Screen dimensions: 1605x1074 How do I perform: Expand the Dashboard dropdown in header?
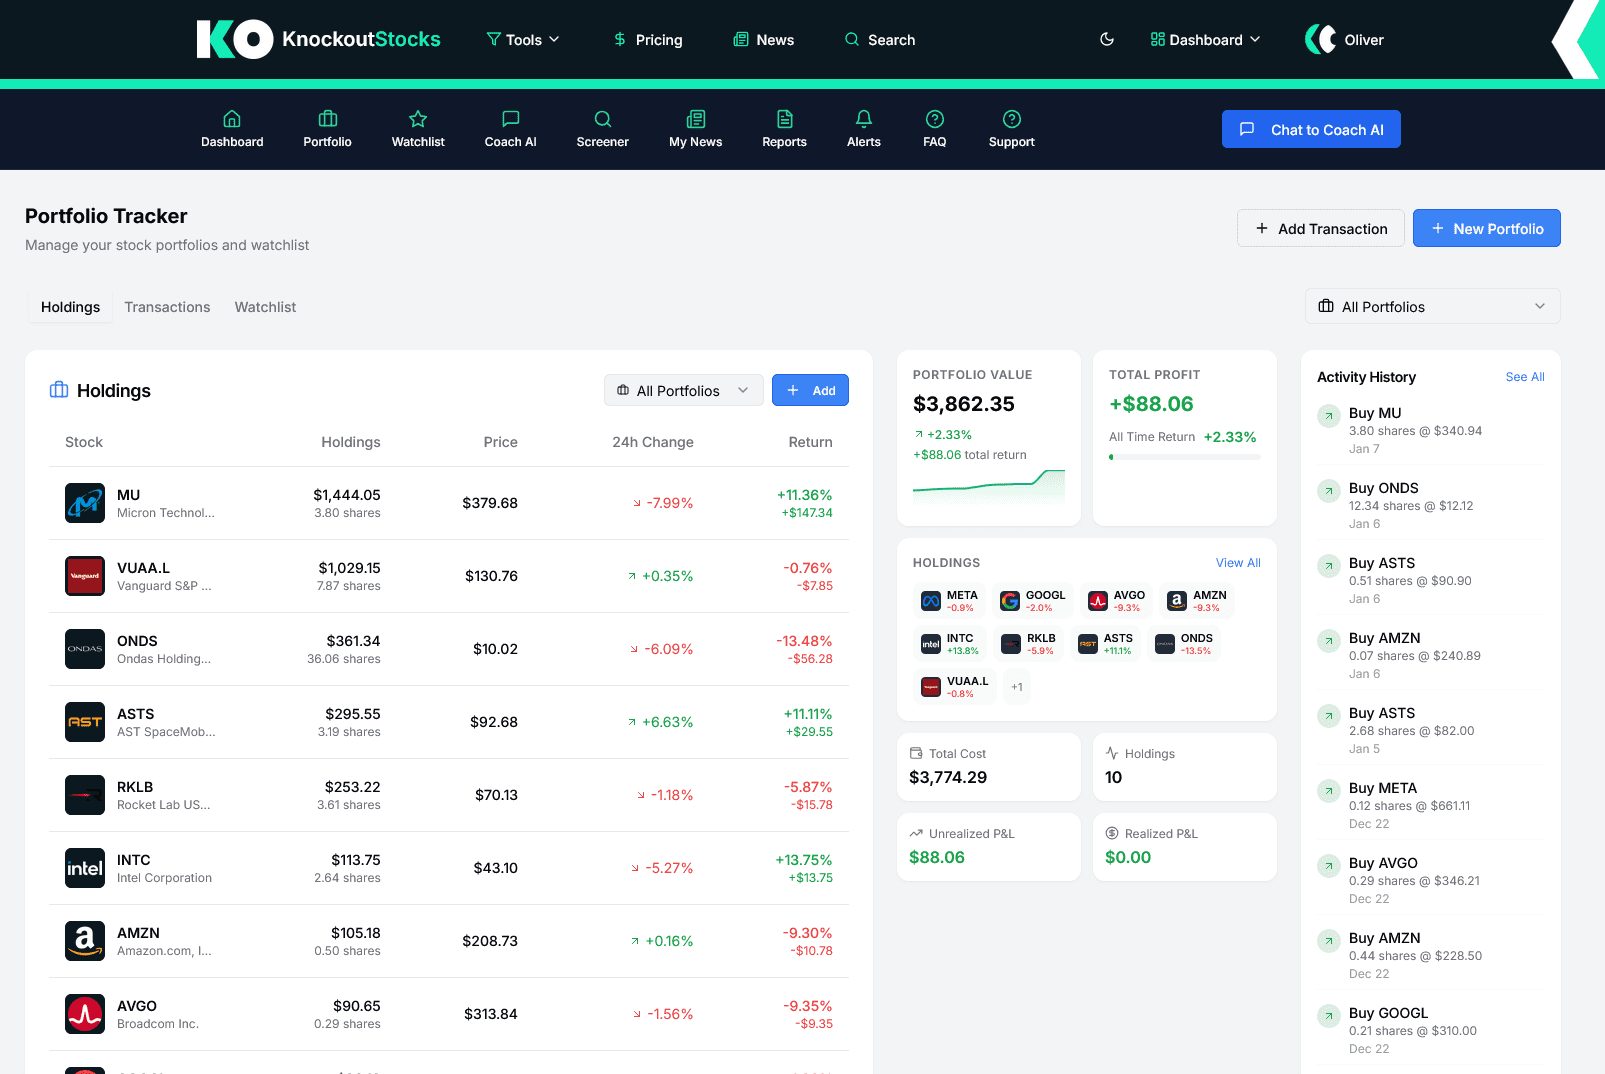coord(1205,39)
